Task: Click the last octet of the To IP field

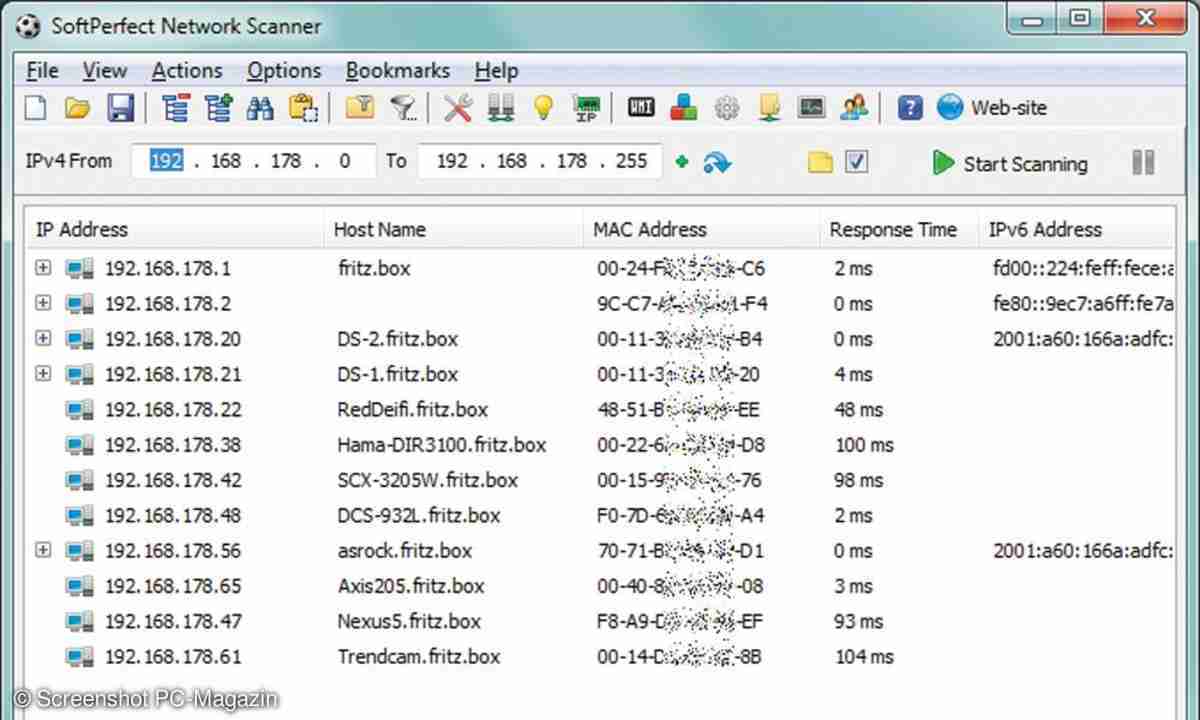Action: click(631, 161)
